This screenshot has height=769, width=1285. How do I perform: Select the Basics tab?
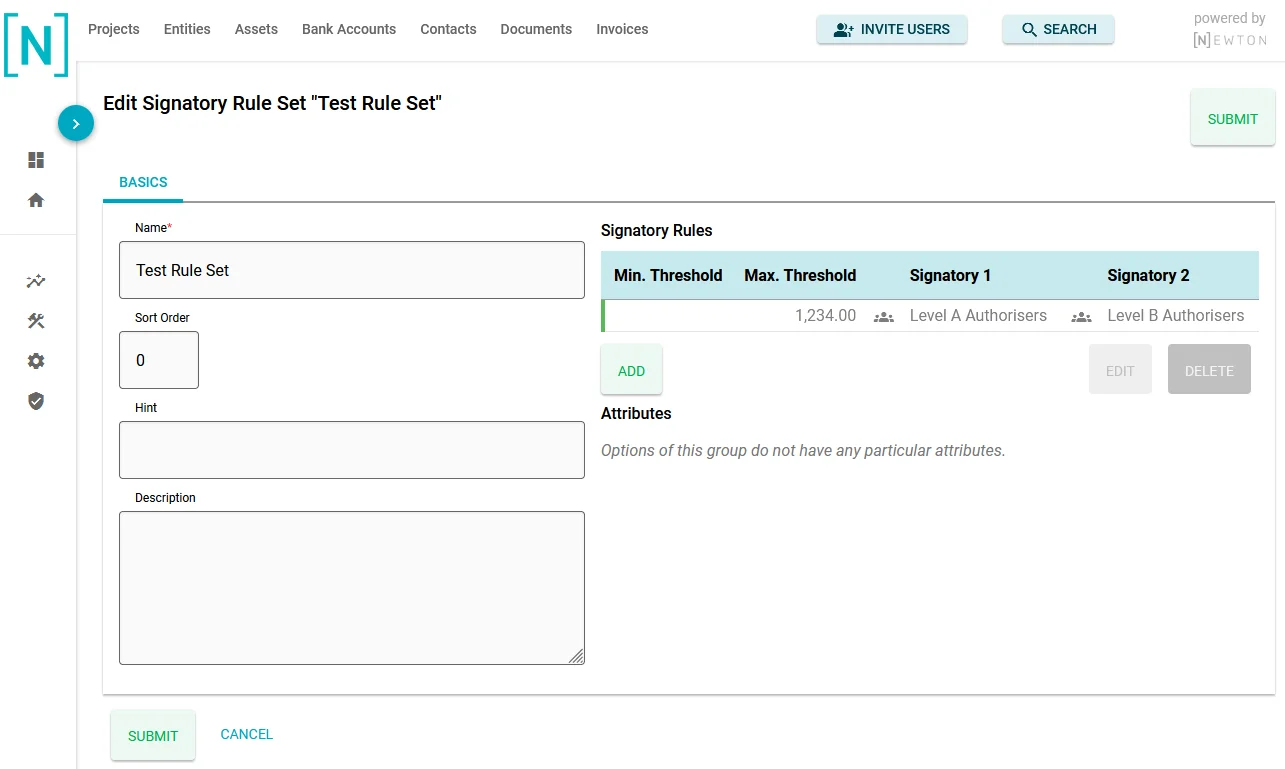(143, 183)
